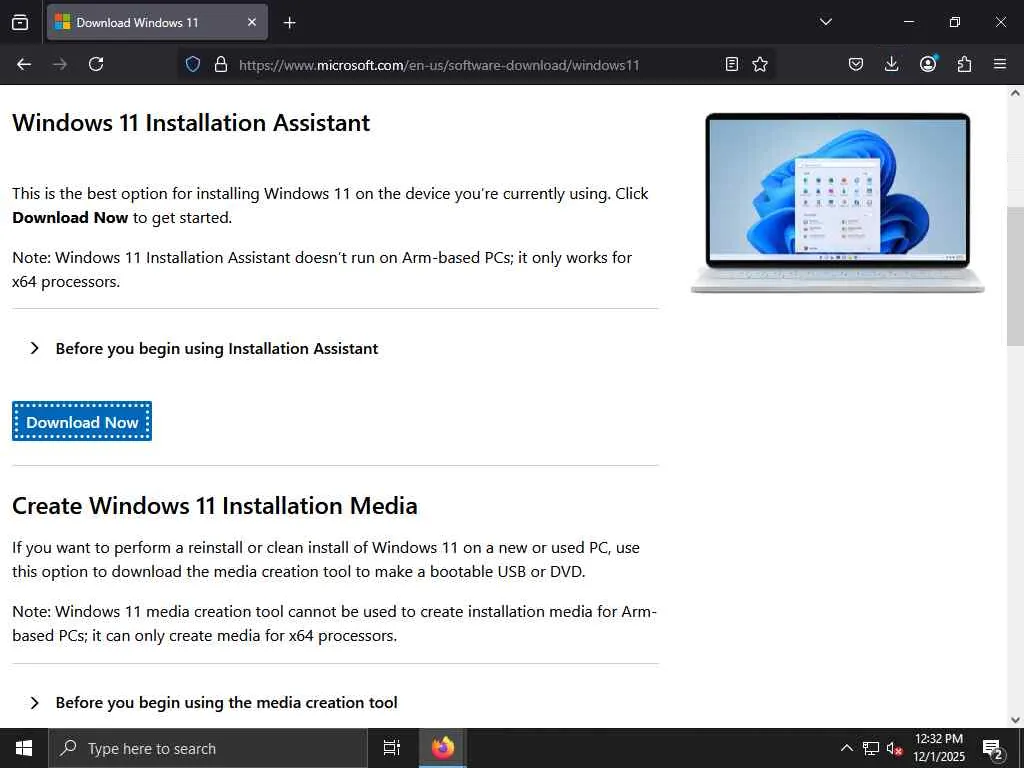Open the Firefox account menu
The height and width of the screenshot is (768, 1024).
(928, 63)
